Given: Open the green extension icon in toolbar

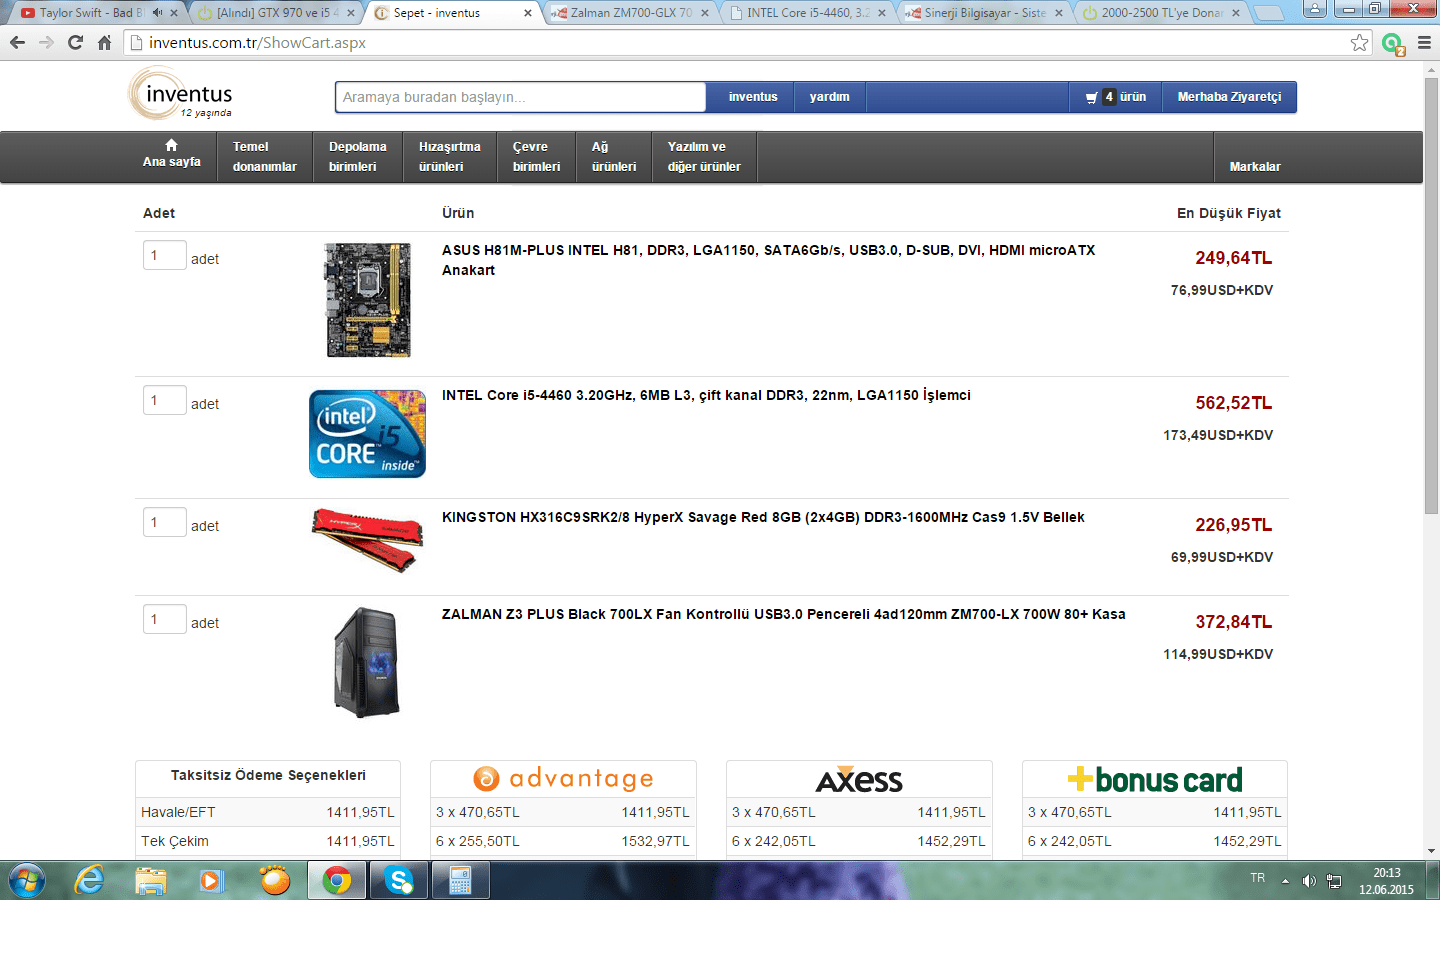Looking at the screenshot, I should [x=1392, y=43].
